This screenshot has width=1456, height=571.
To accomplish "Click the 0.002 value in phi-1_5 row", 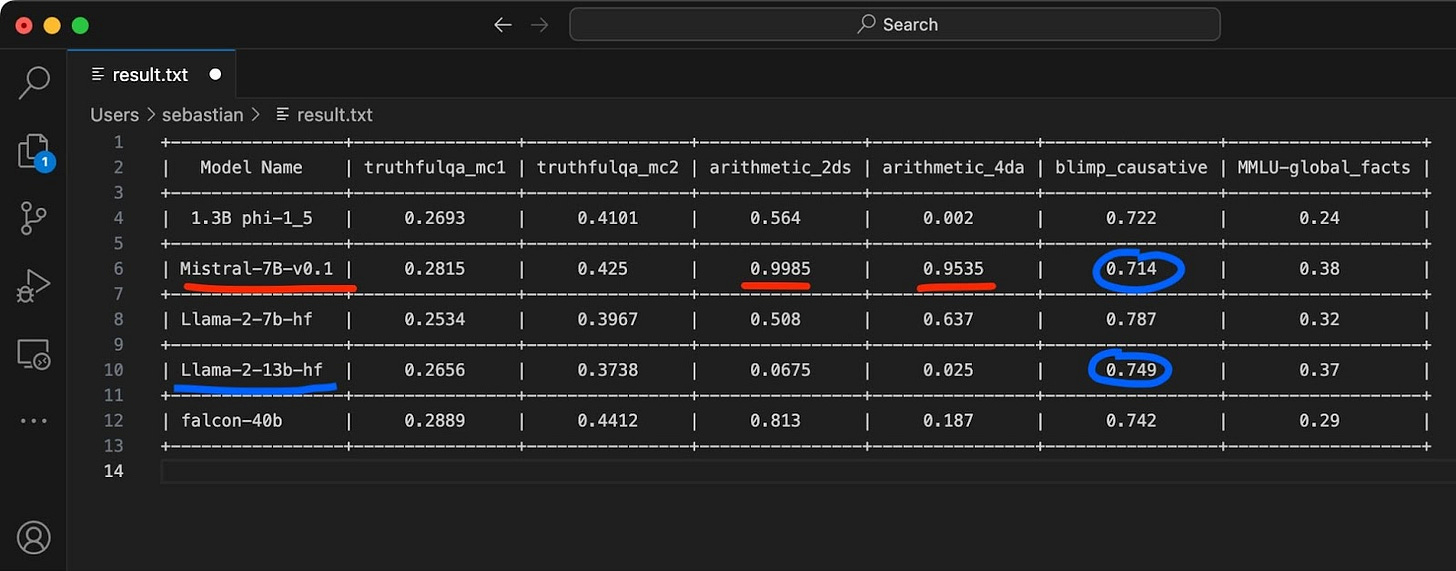I will pos(948,218).
